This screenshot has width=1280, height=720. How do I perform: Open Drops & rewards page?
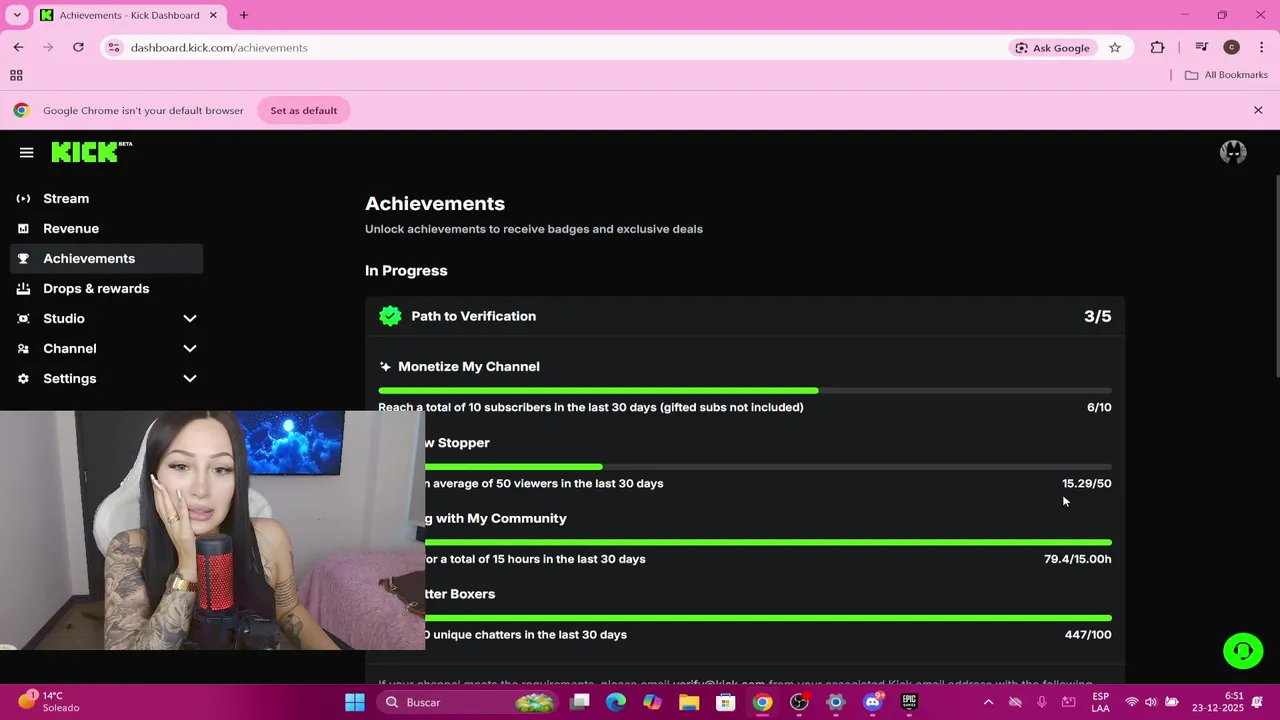pyautogui.click(x=96, y=288)
